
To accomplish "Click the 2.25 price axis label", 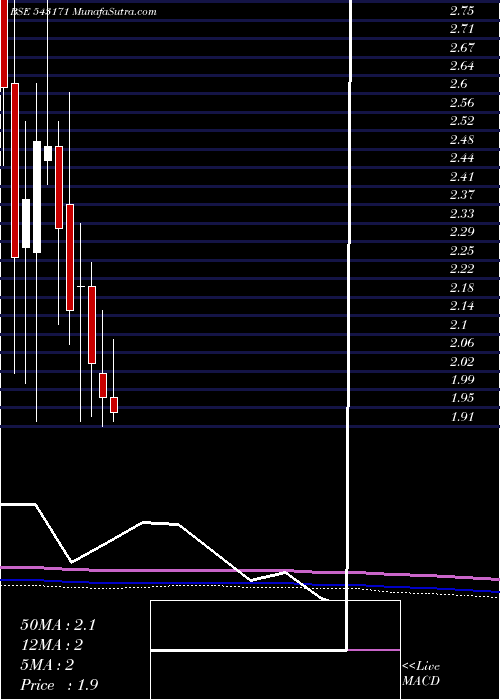I will [x=462, y=251].
